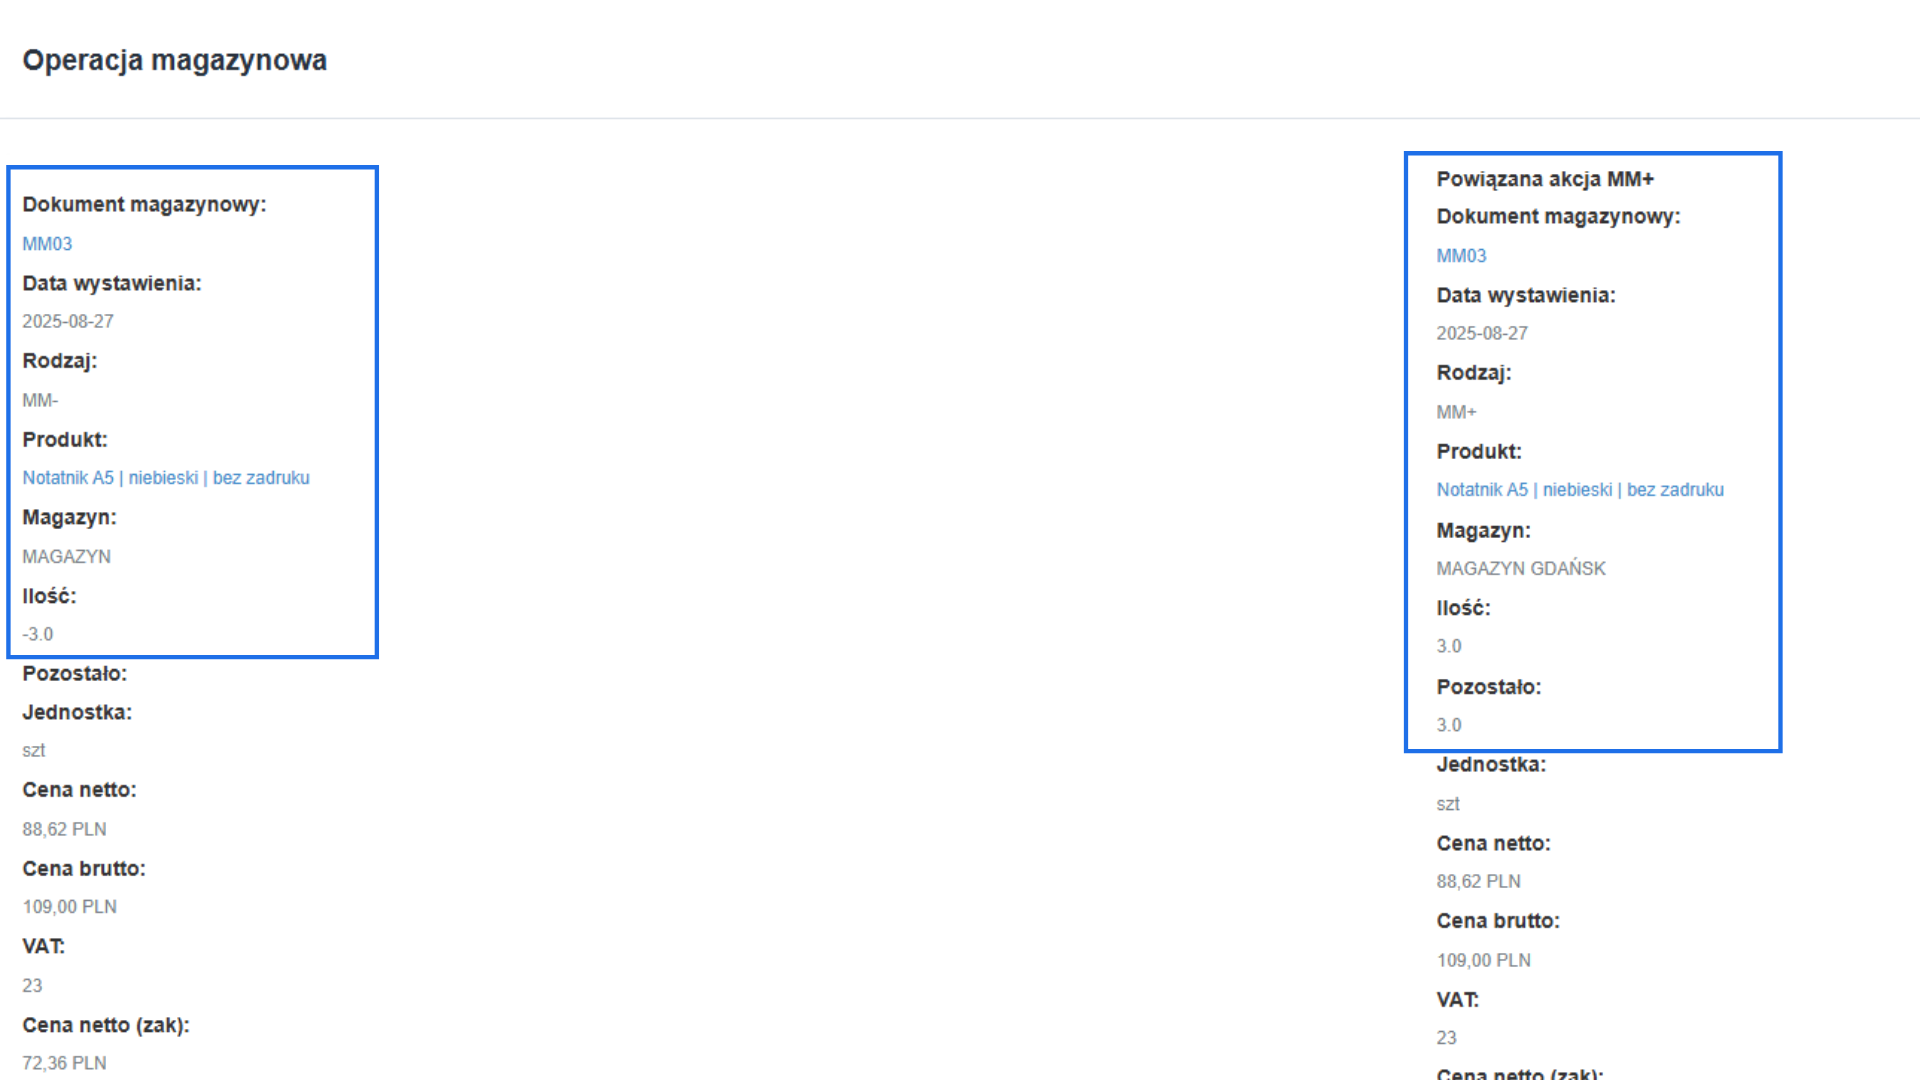The height and width of the screenshot is (1080, 1920).
Task: Click the Powiązana akcja MM+ heading
Action: click(1545, 179)
